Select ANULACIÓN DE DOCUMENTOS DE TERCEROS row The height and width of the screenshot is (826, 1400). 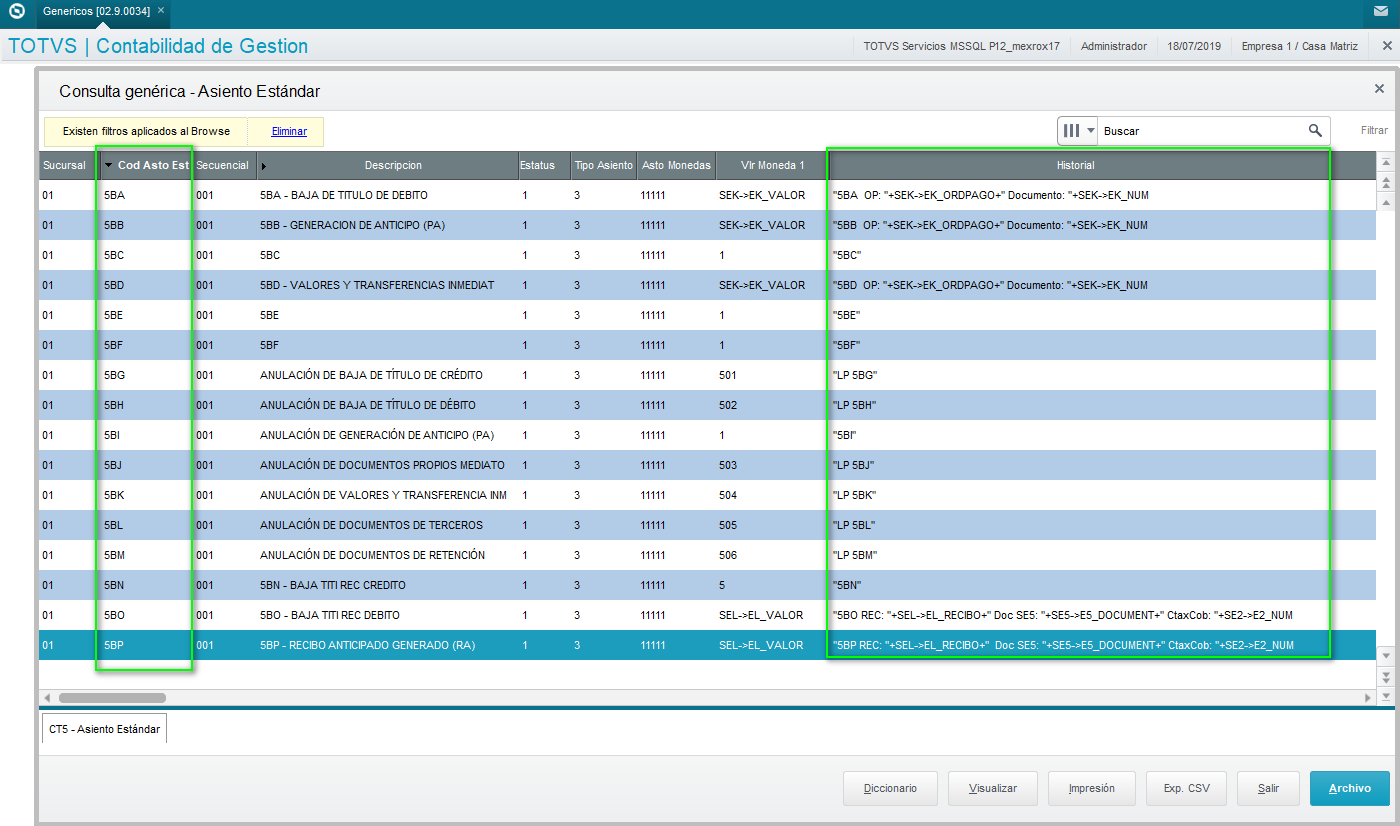click(707, 525)
